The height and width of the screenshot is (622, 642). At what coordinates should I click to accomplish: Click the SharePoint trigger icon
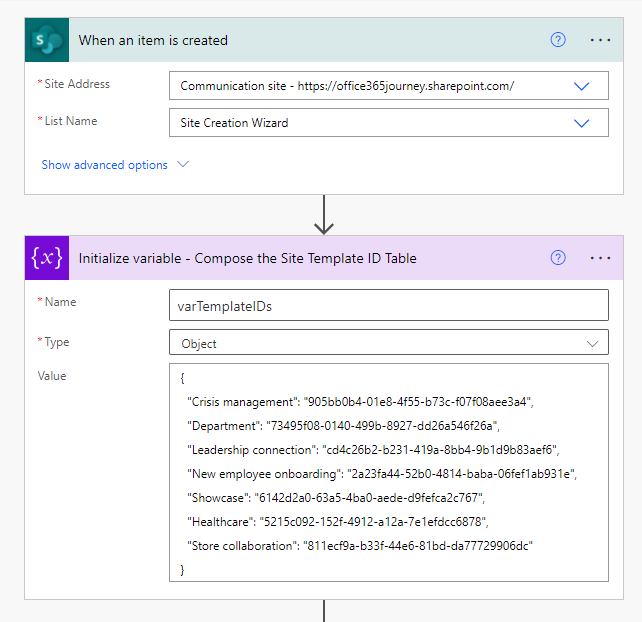tap(47, 40)
